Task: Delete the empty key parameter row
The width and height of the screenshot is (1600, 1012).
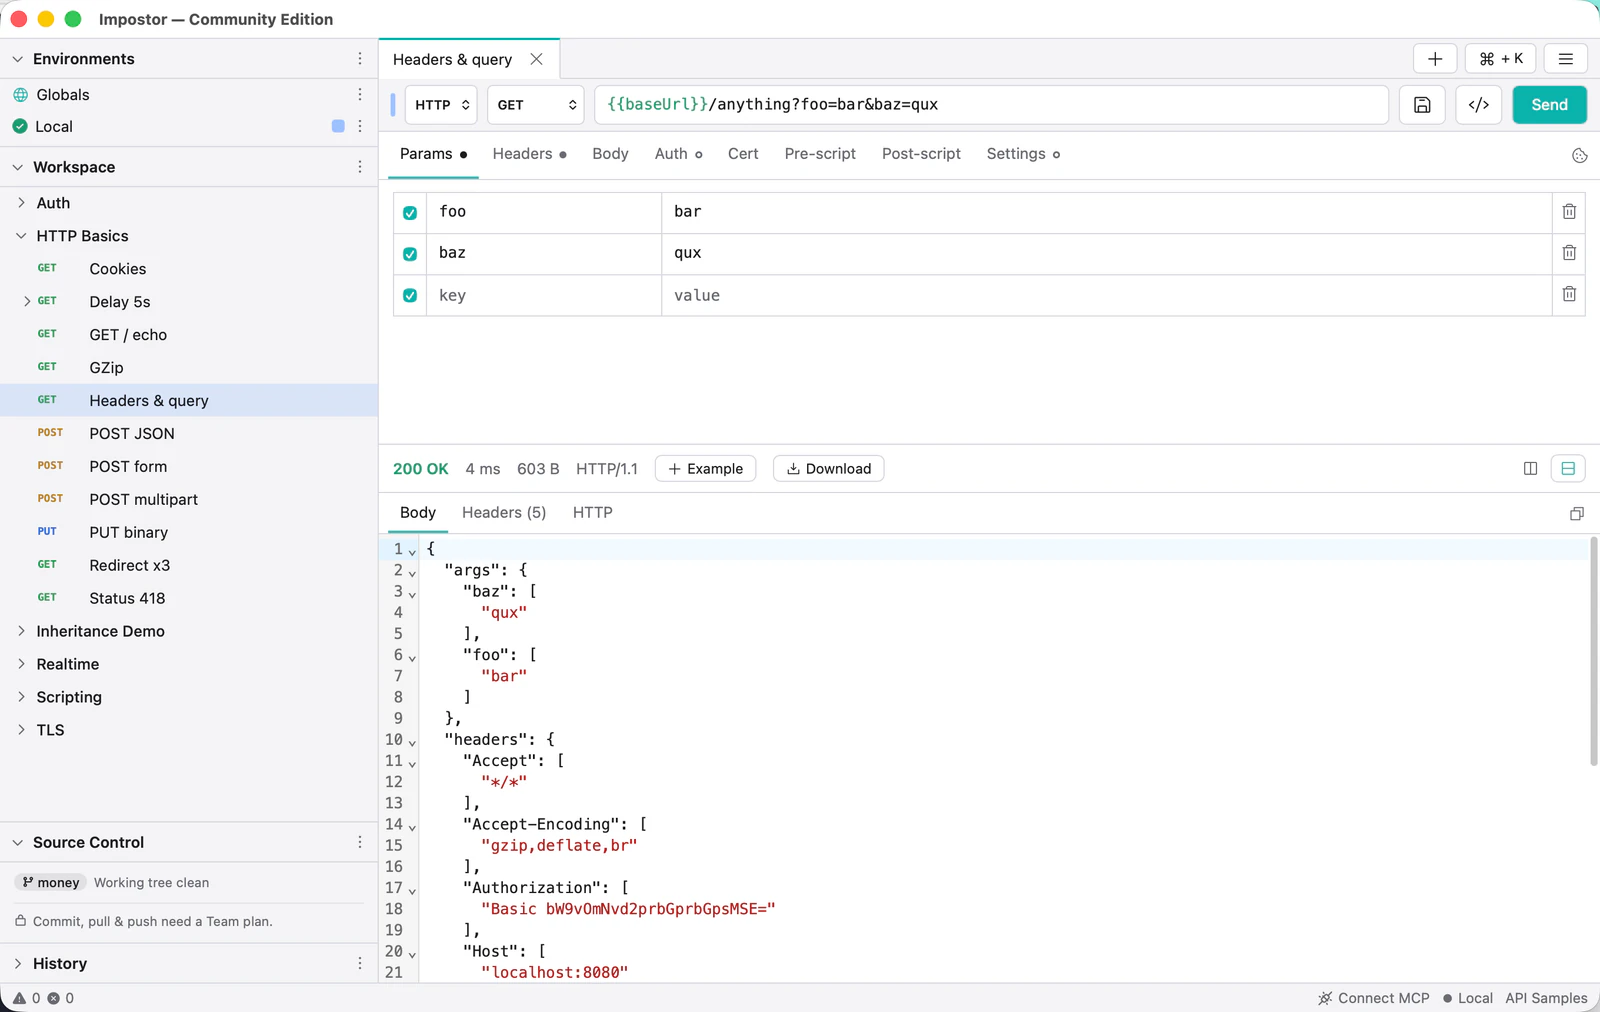Action: pos(1569,295)
